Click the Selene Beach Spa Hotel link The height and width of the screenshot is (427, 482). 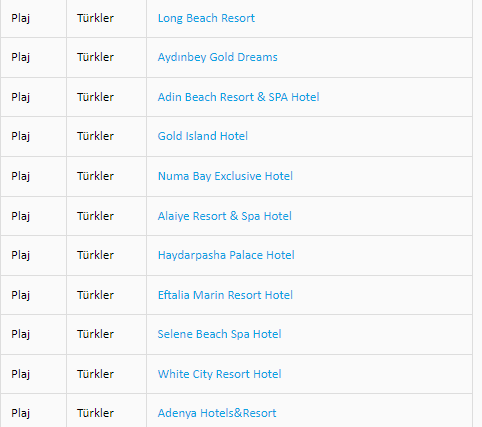(219, 334)
